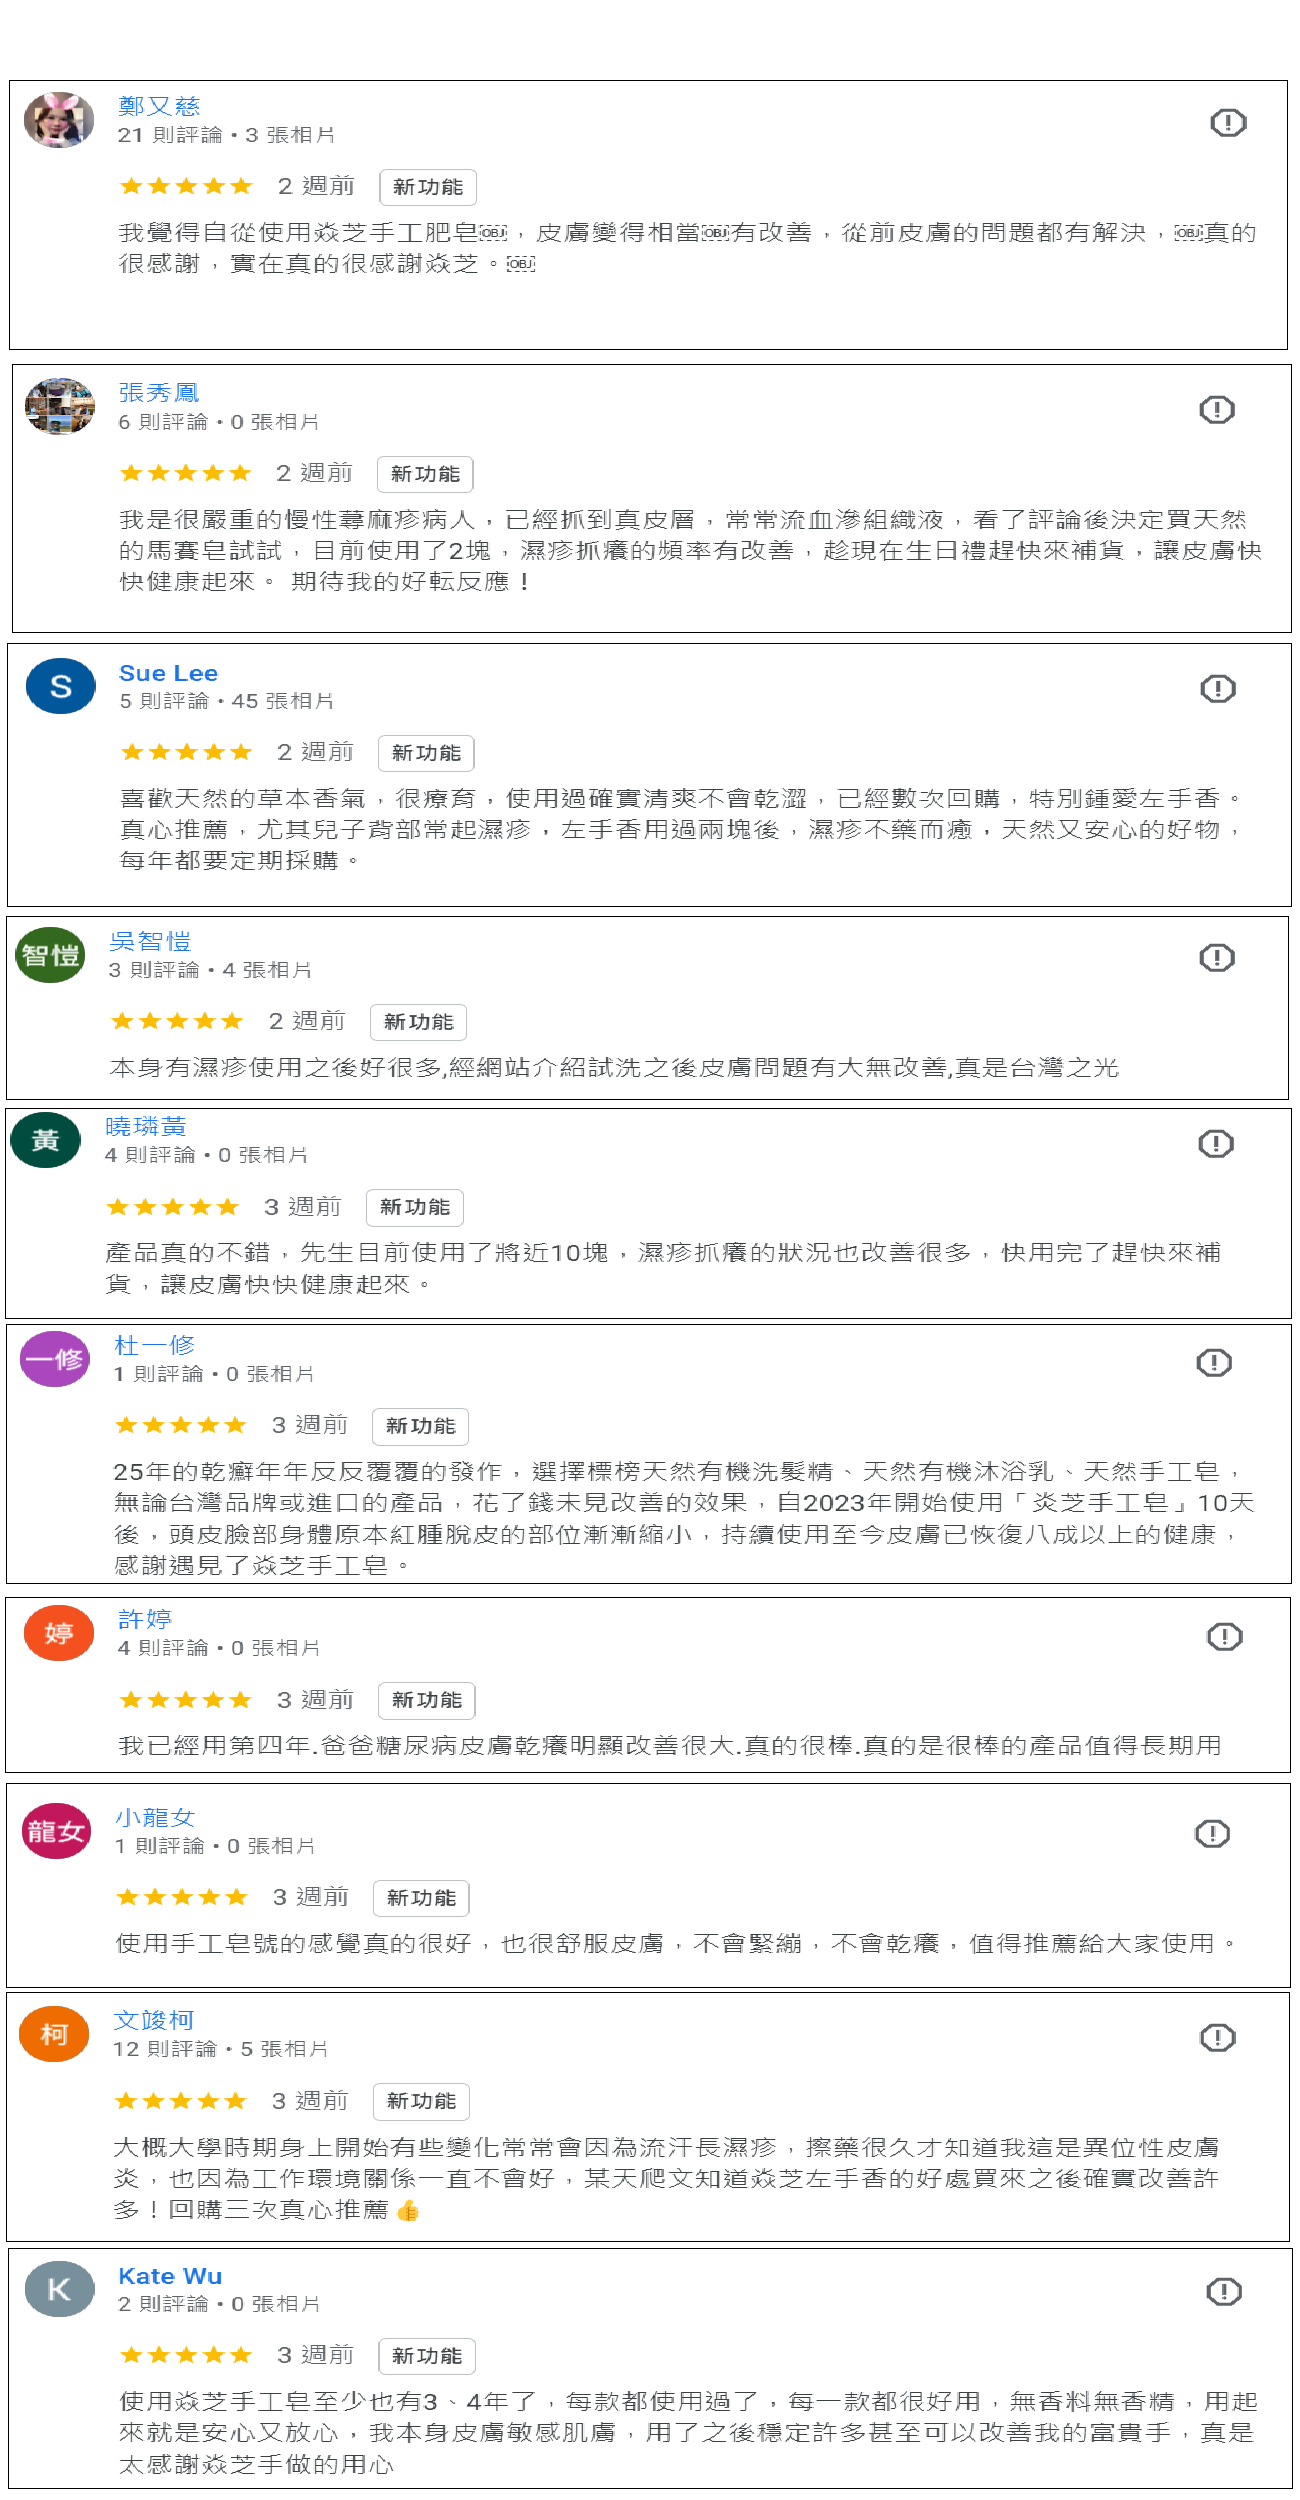
Task: Click report icon on 許婷's review
Action: tap(1225, 1637)
